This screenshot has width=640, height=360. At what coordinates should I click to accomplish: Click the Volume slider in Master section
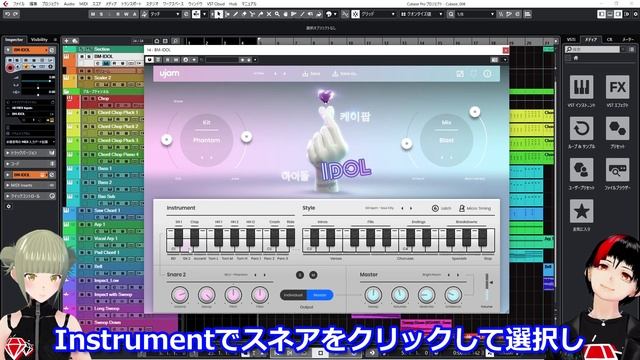point(487,288)
